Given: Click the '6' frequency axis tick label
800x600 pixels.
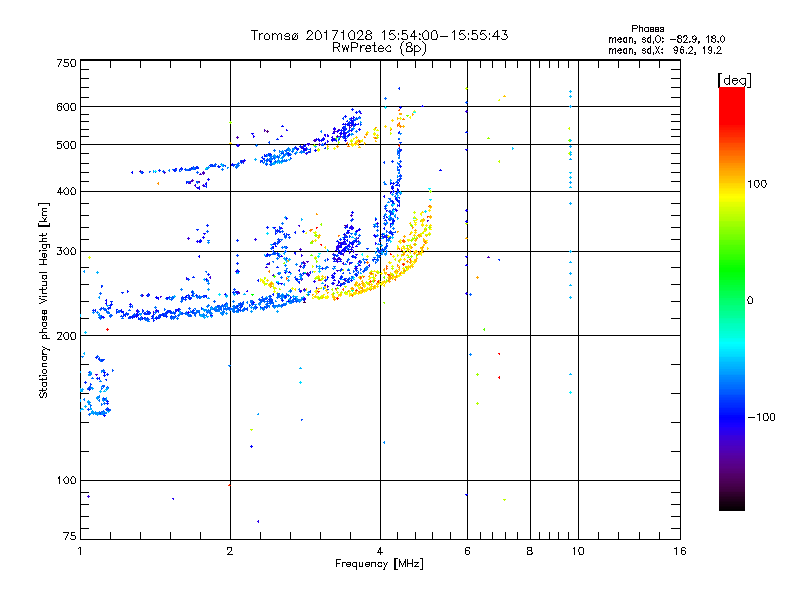Looking at the screenshot, I should tap(467, 551).
